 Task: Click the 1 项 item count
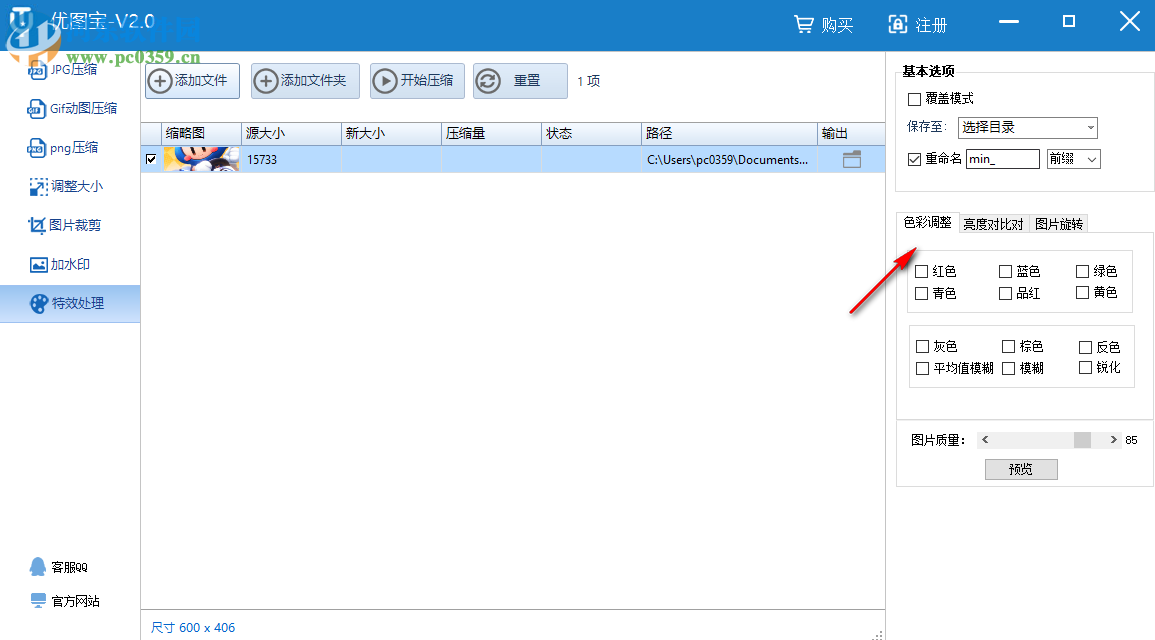(588, 81)
